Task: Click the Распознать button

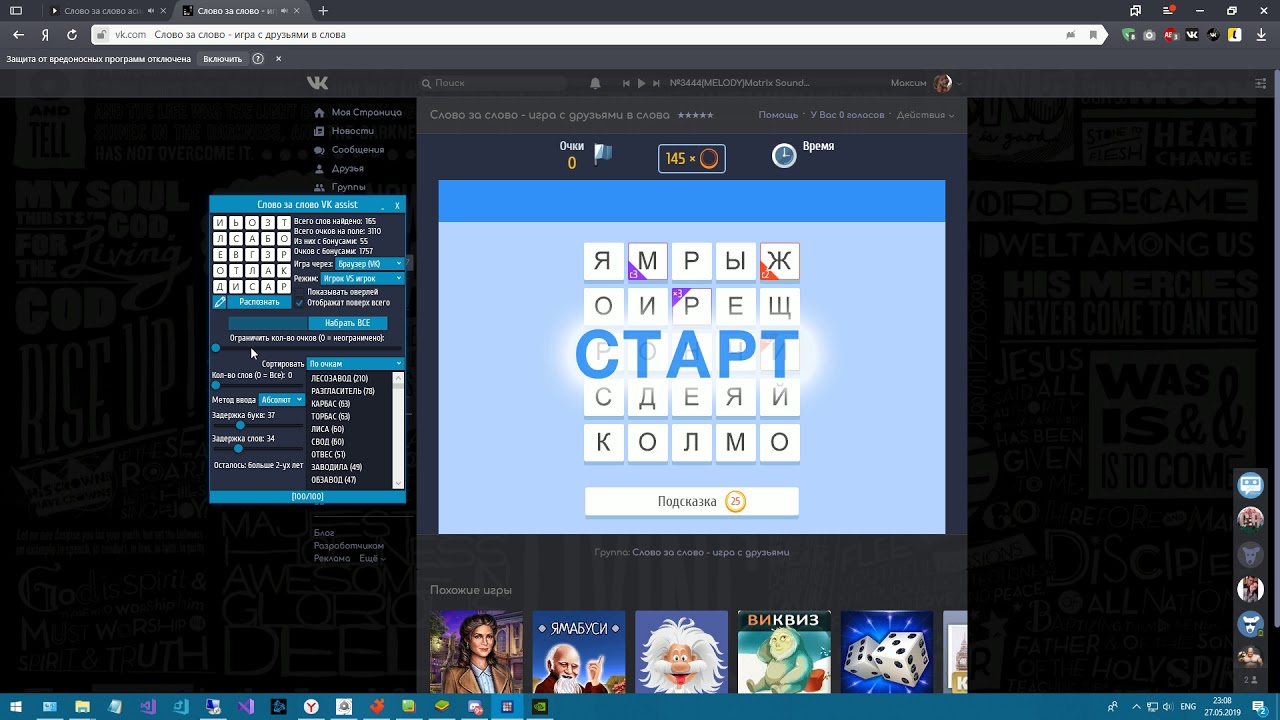Action: pos(259,302)
